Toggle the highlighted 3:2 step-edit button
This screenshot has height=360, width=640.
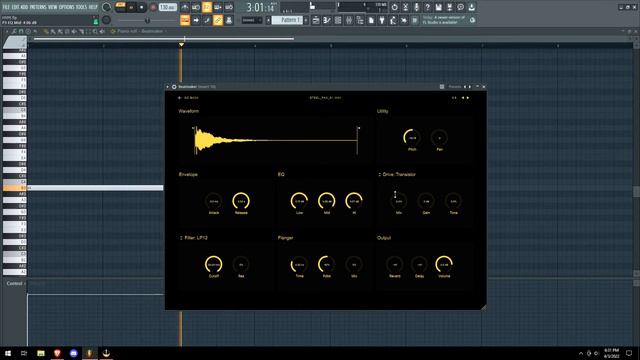(x=207, y=7)
